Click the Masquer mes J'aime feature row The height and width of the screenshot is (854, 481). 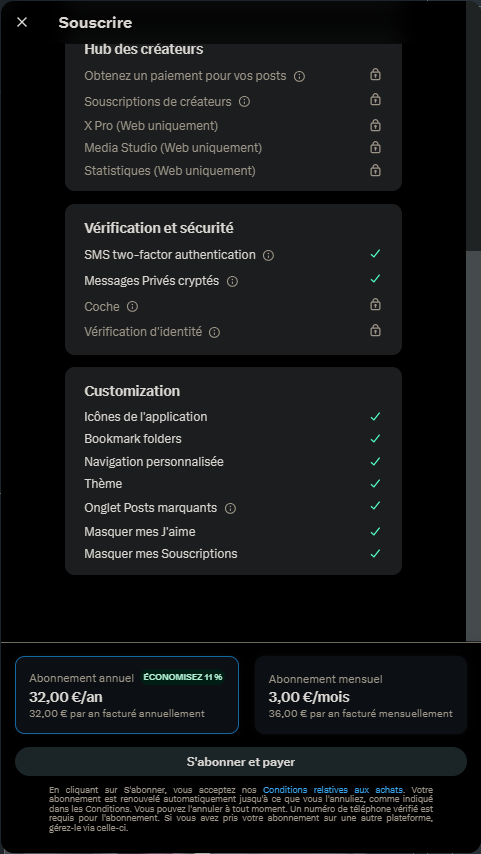233,532
